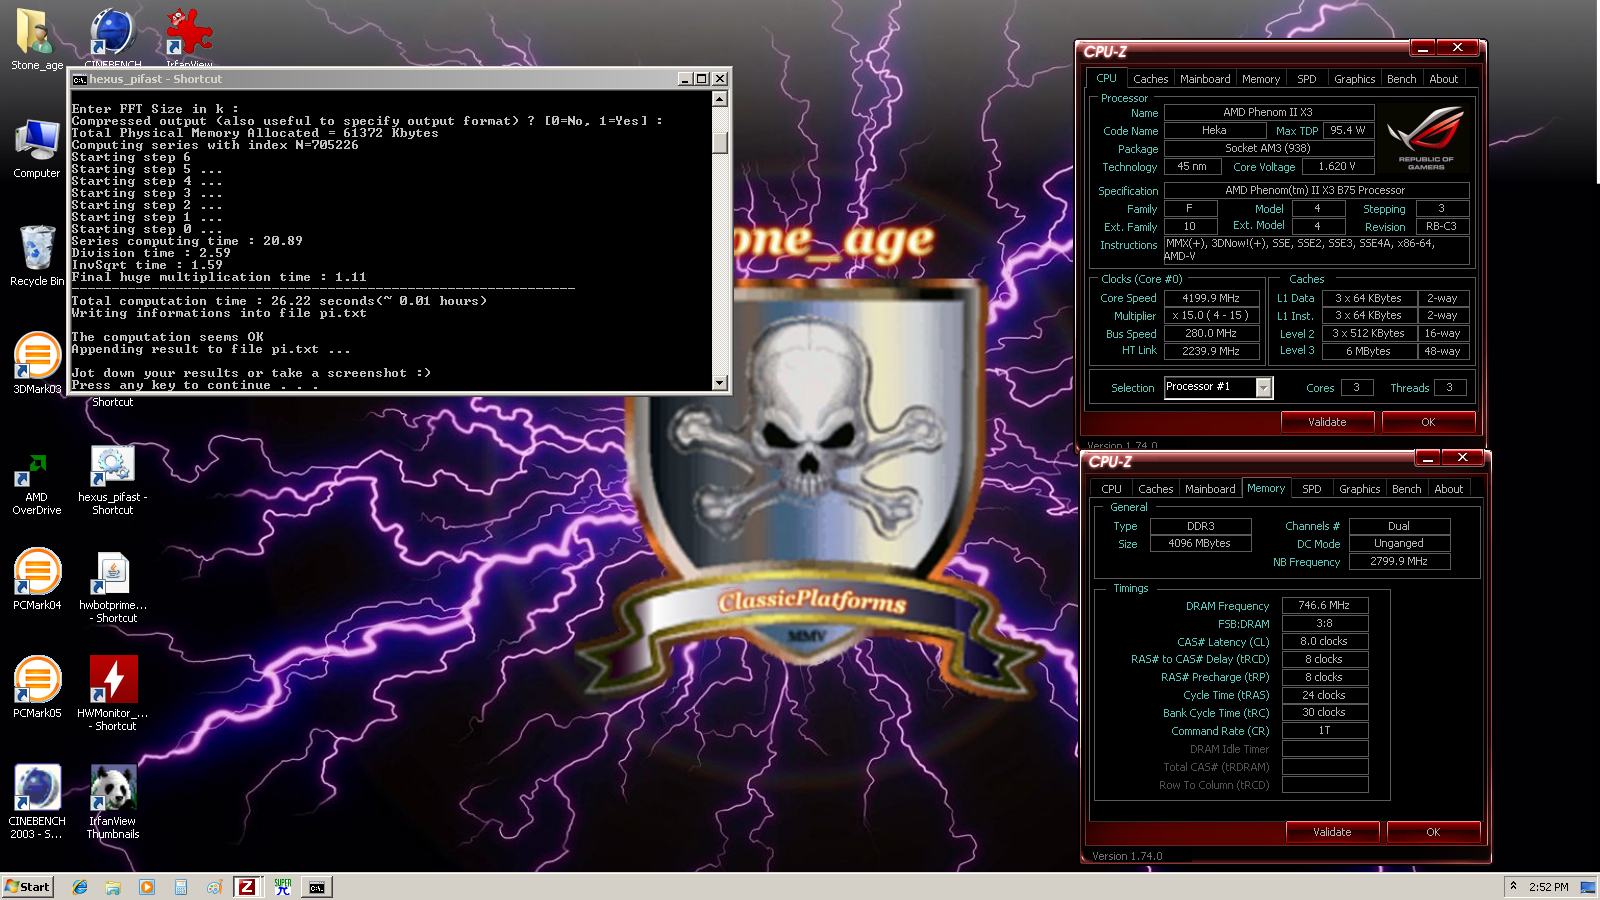Image resolution: width=1600 pixels, height=900 pixels.
Task: Click Validate in the upper CPU-Z window
Action: point(1327,422)
